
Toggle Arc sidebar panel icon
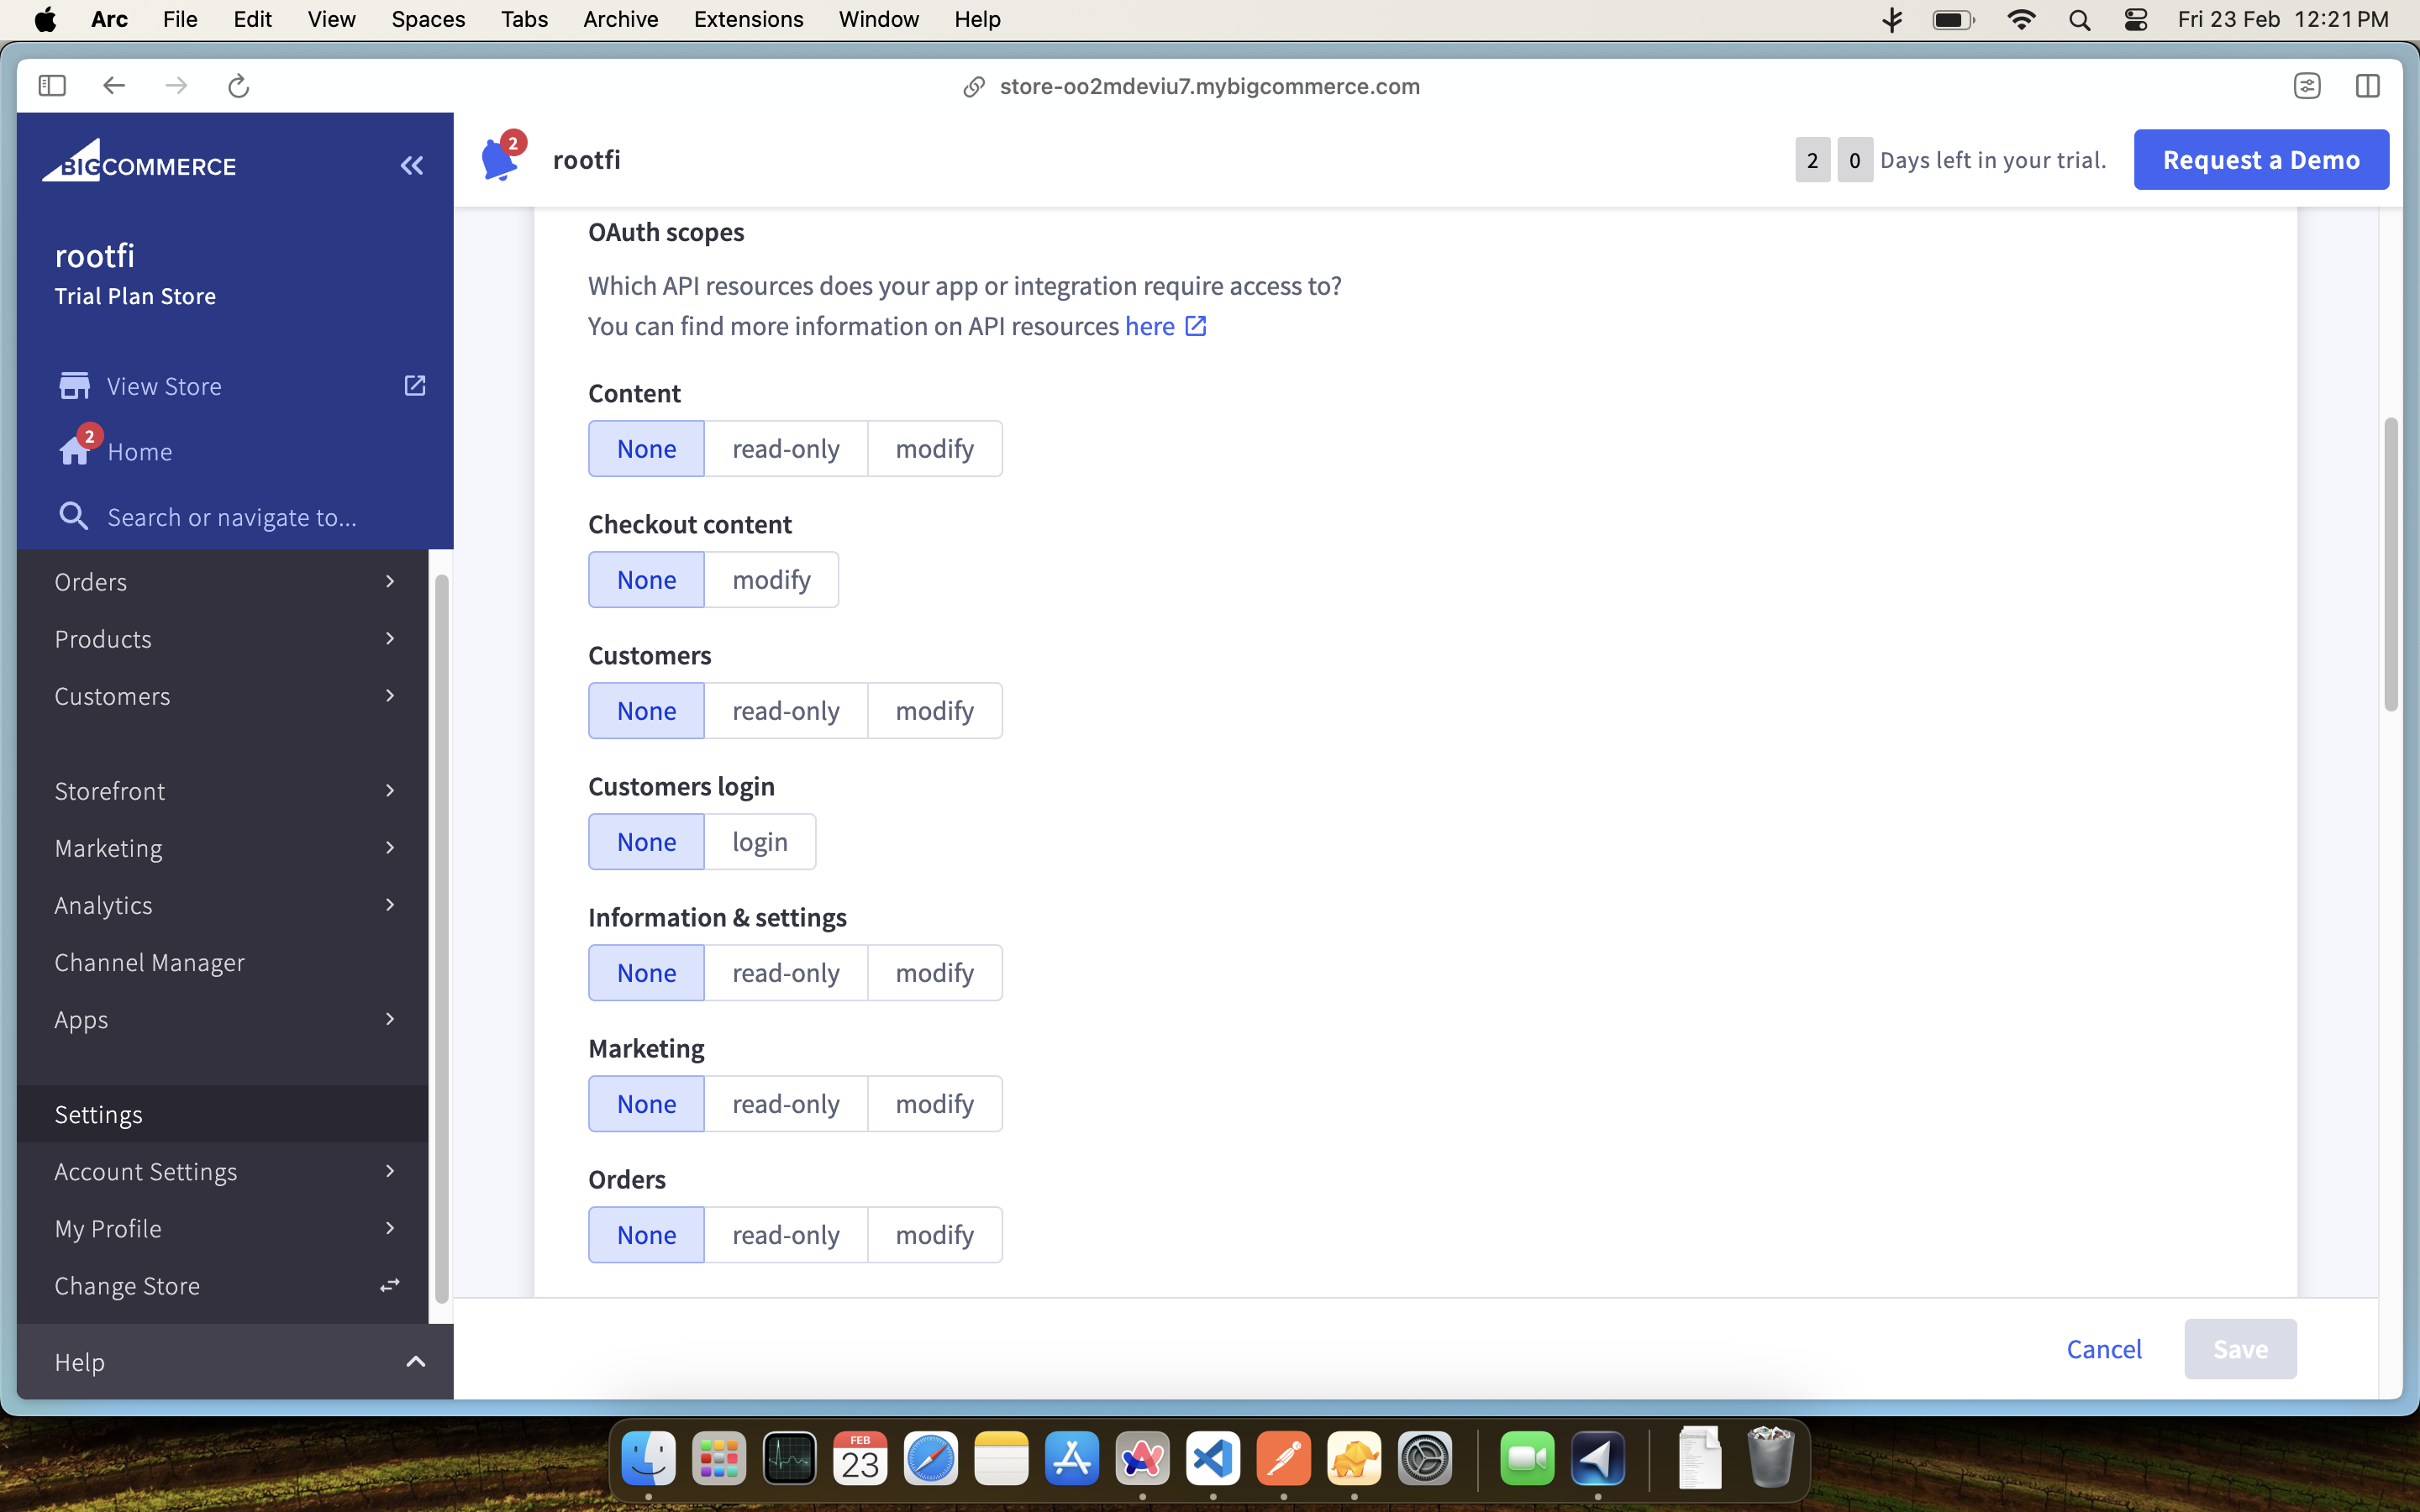click(x=52, y=86)
